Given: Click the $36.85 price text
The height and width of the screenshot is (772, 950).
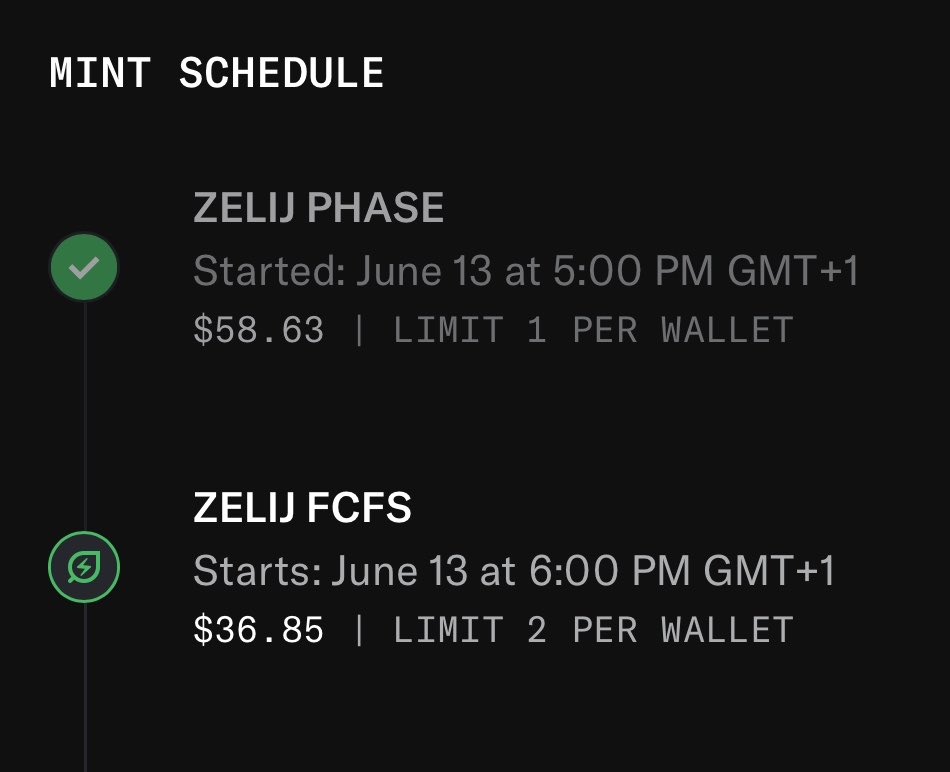Looking at the screenshot, I should click(x=259, y=630).
